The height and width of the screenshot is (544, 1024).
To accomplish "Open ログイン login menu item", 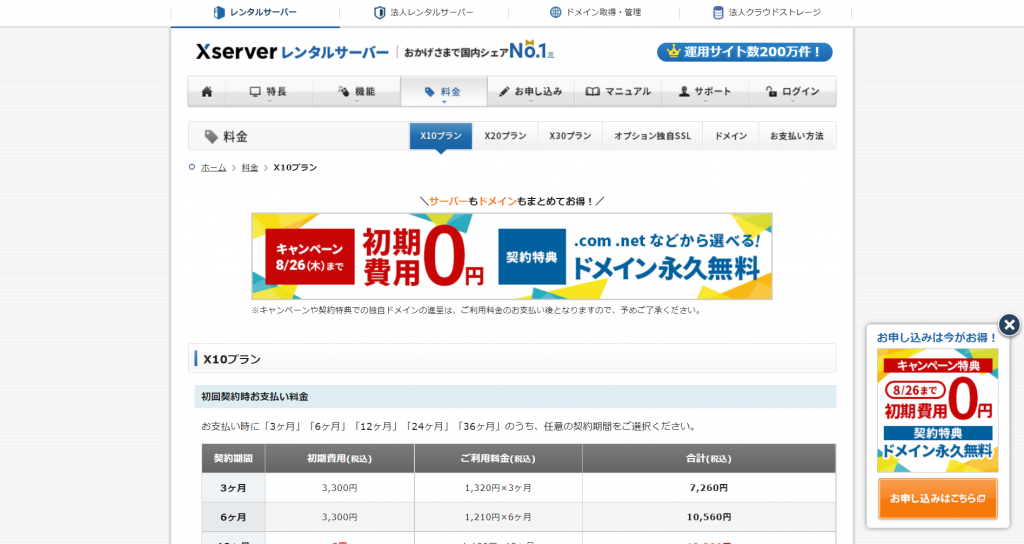I will 792,91.
